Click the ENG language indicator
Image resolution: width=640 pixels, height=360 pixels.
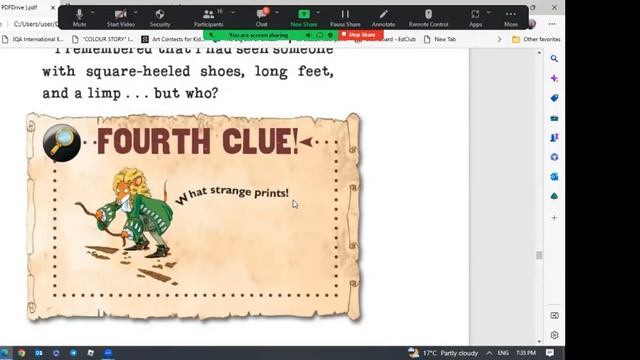coord(503,353)
